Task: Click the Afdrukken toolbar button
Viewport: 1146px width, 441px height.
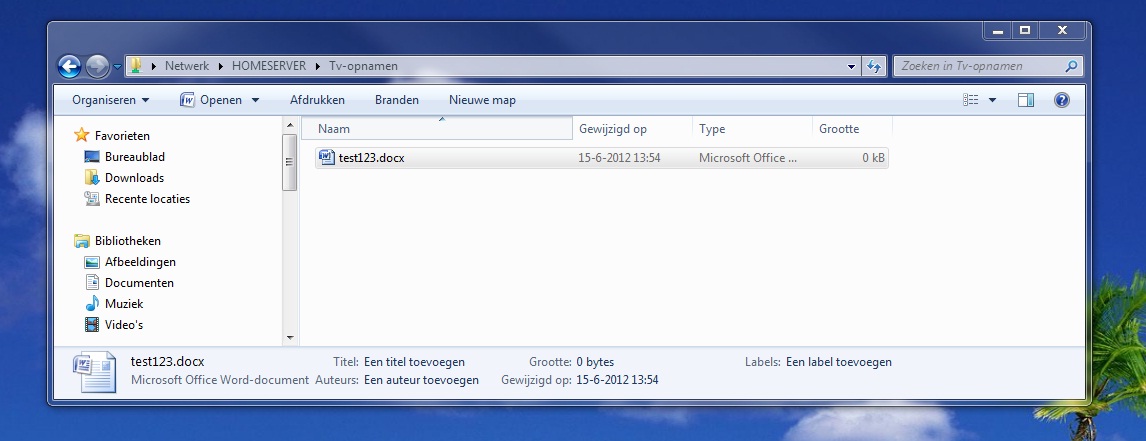Action: (317, 100)
